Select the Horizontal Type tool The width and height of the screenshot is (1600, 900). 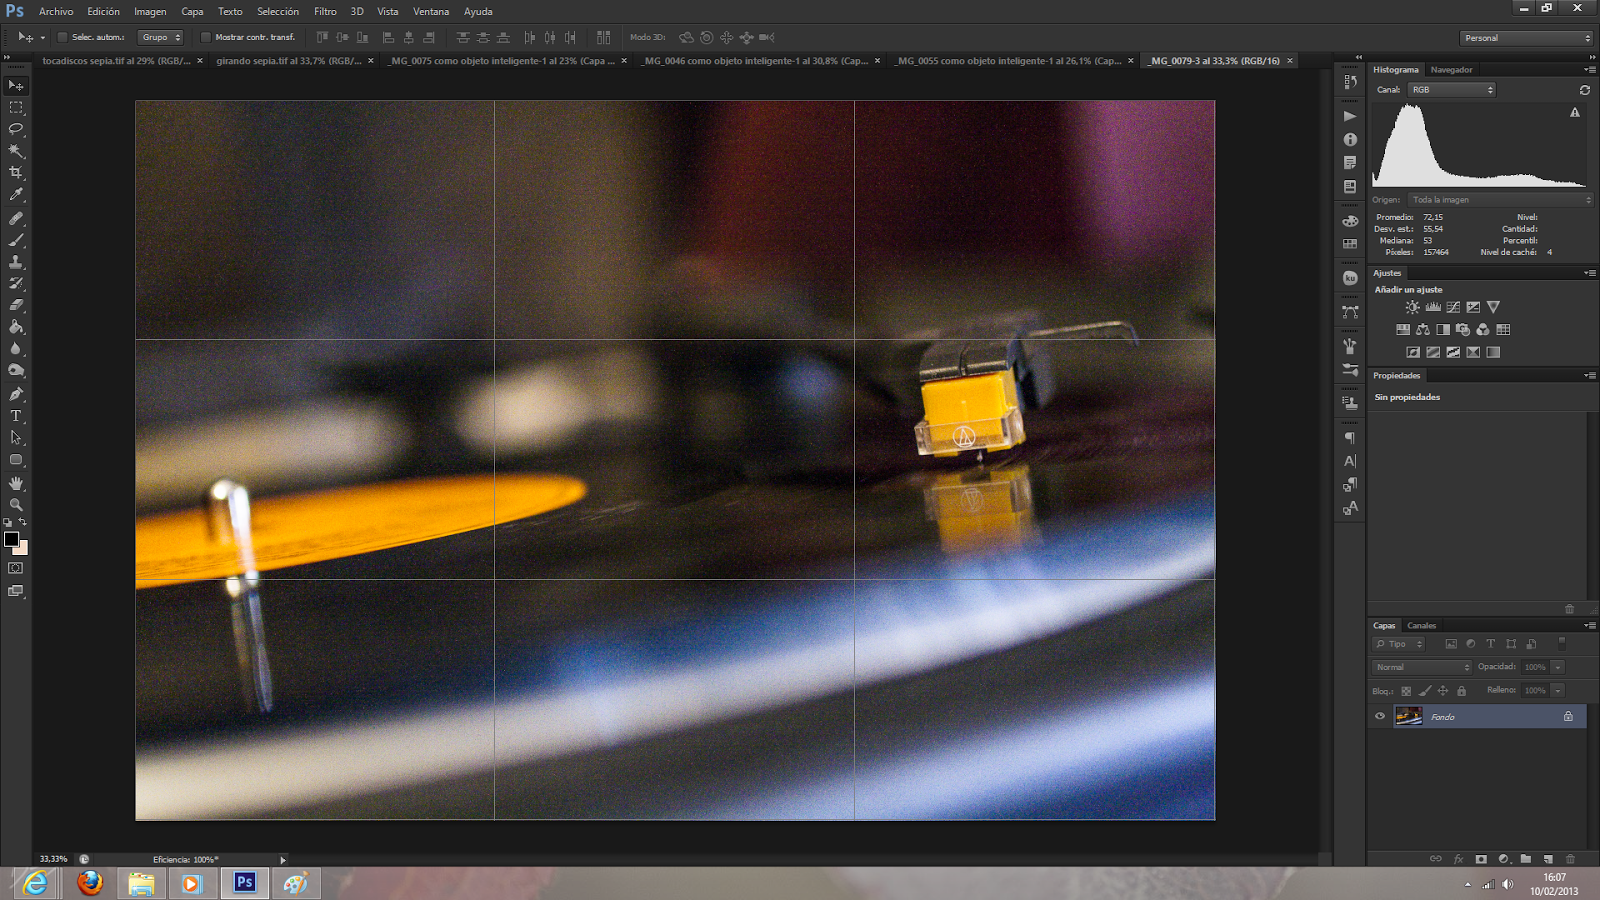coord(16,416)
